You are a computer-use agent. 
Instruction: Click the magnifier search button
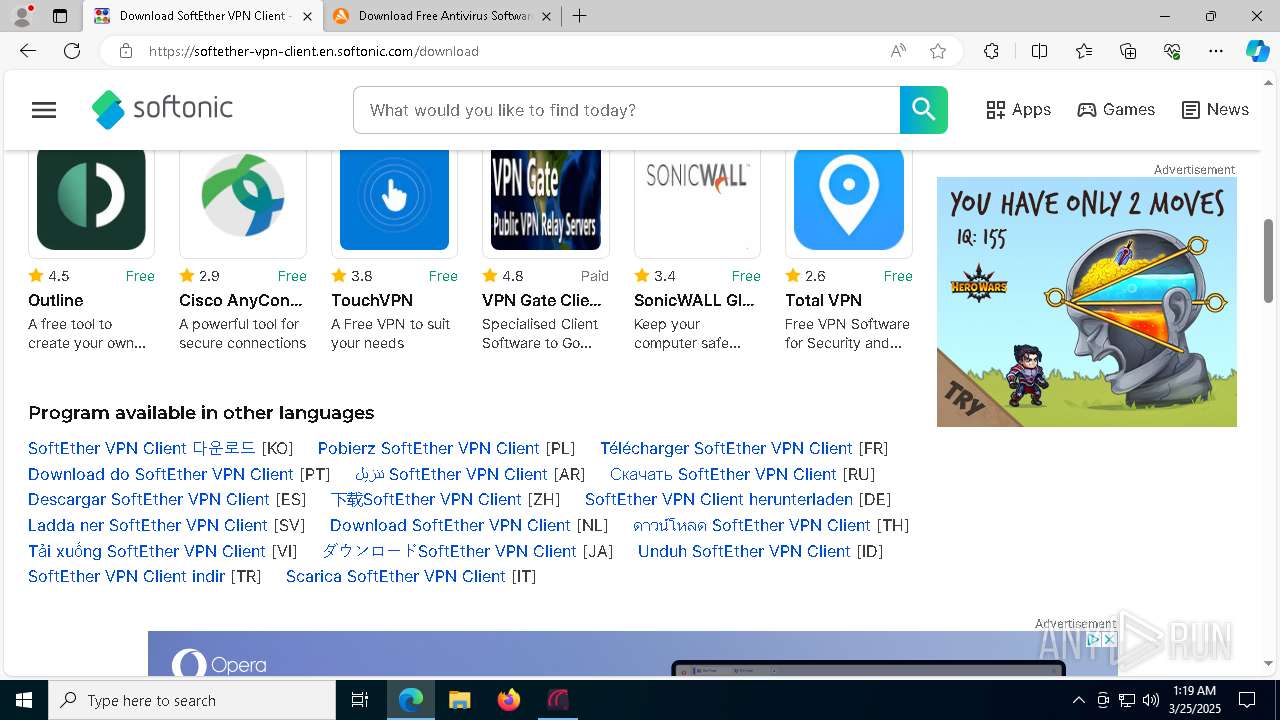[923, 110]
